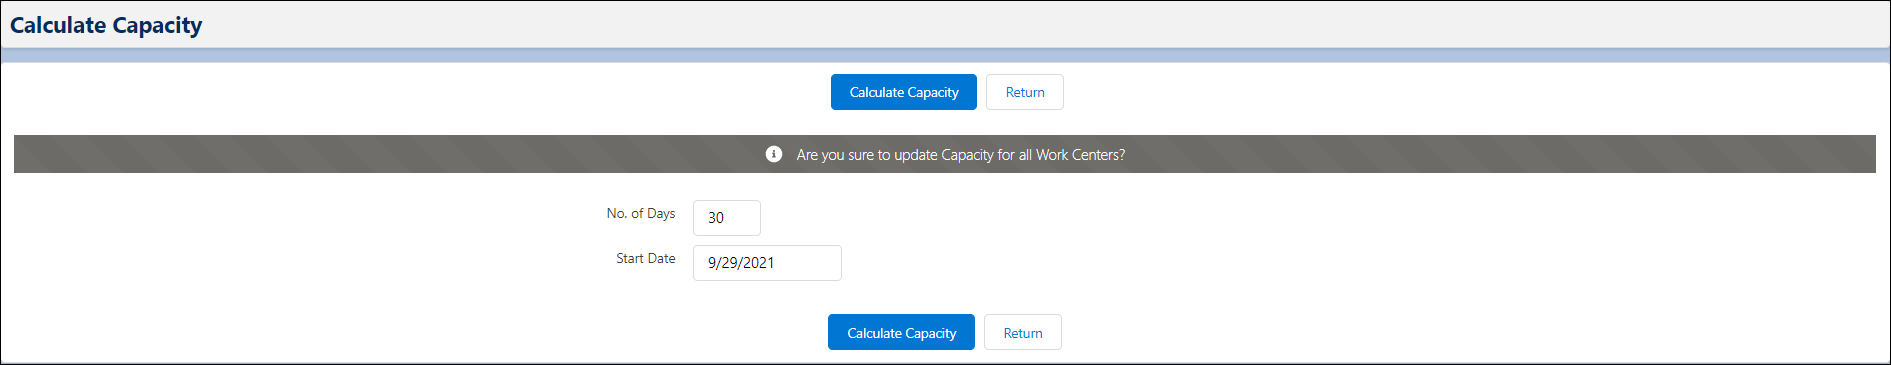This screenshot has width=1891, height=365.
Task: Click the bottom Return button
Action: (1023, 333)
